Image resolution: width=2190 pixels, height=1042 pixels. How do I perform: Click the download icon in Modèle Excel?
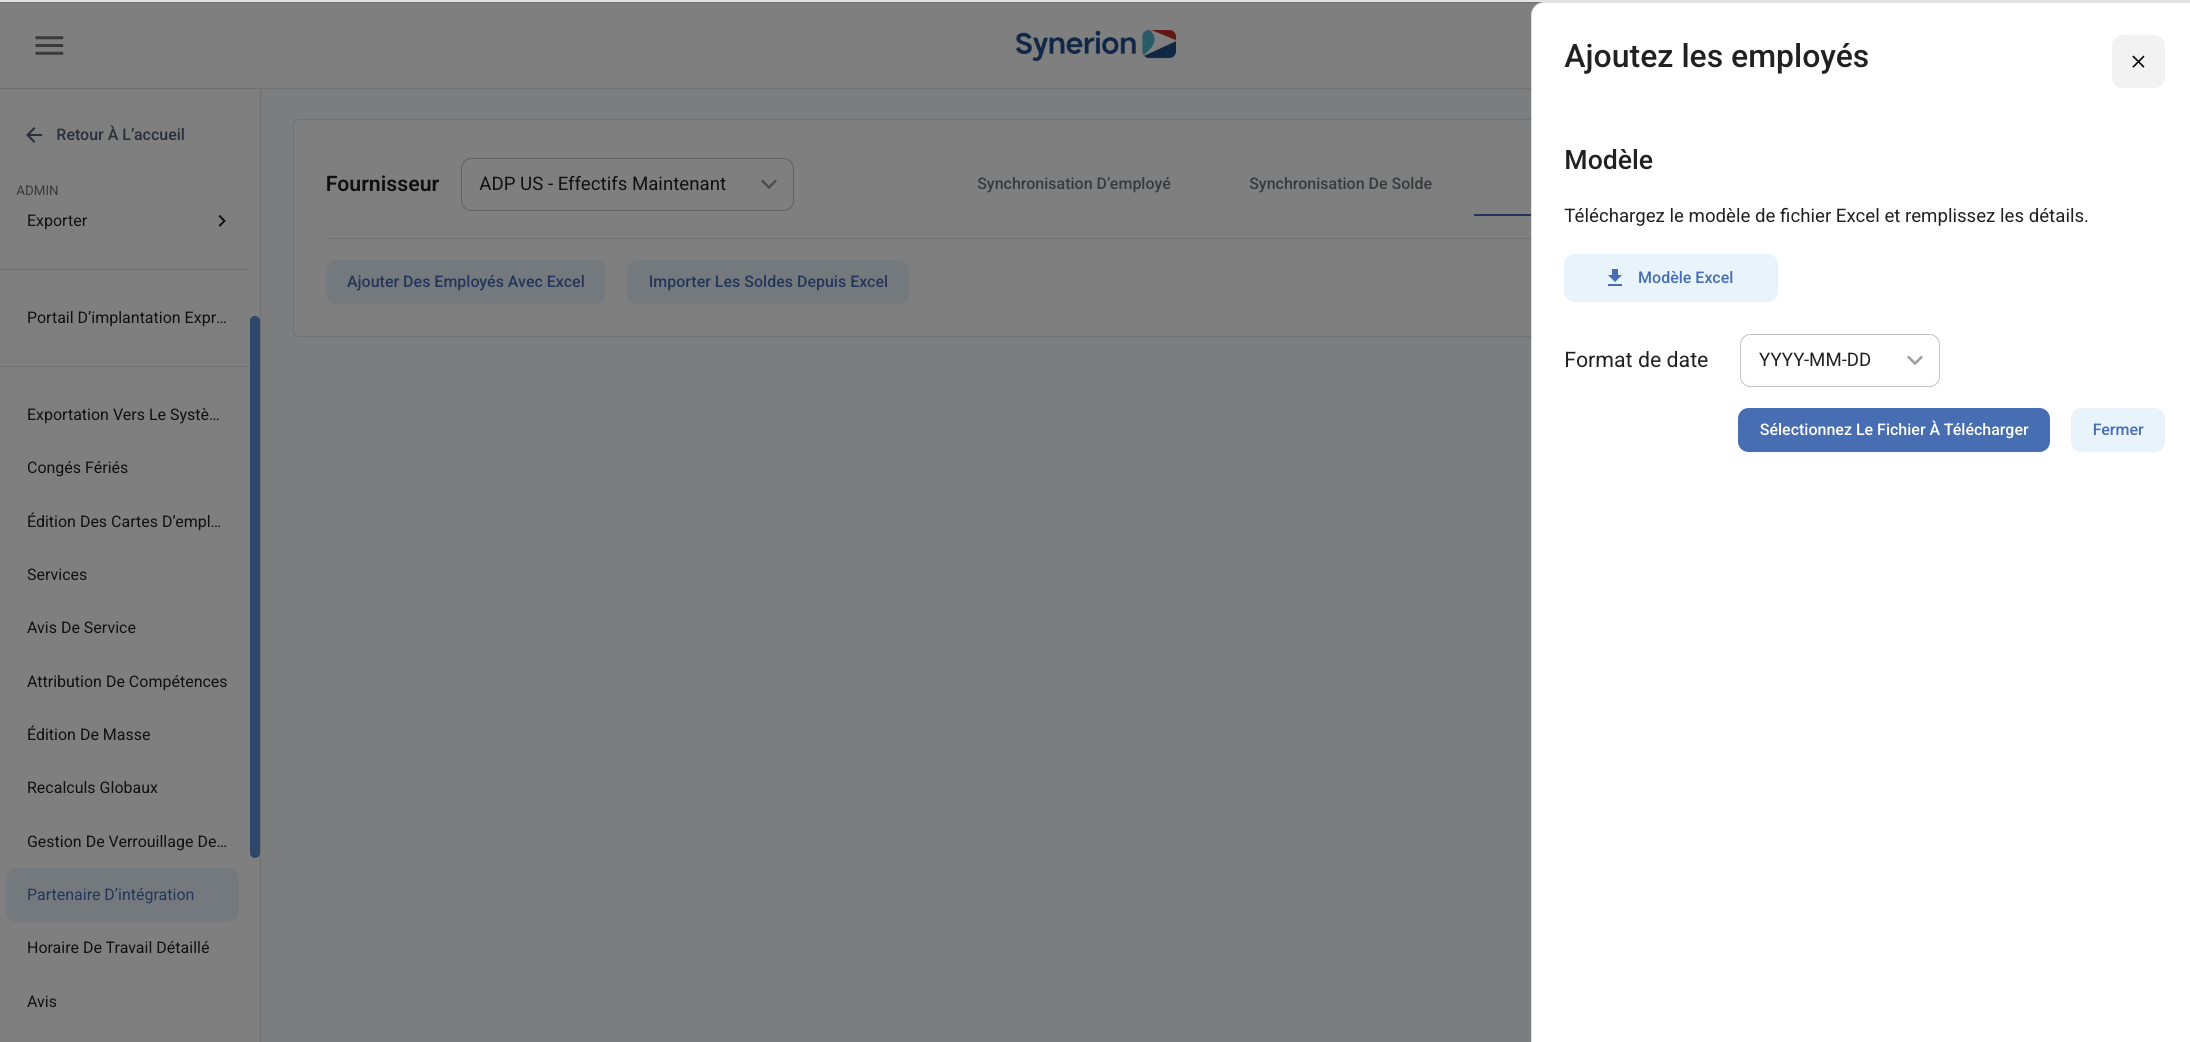click(1614, 278)
